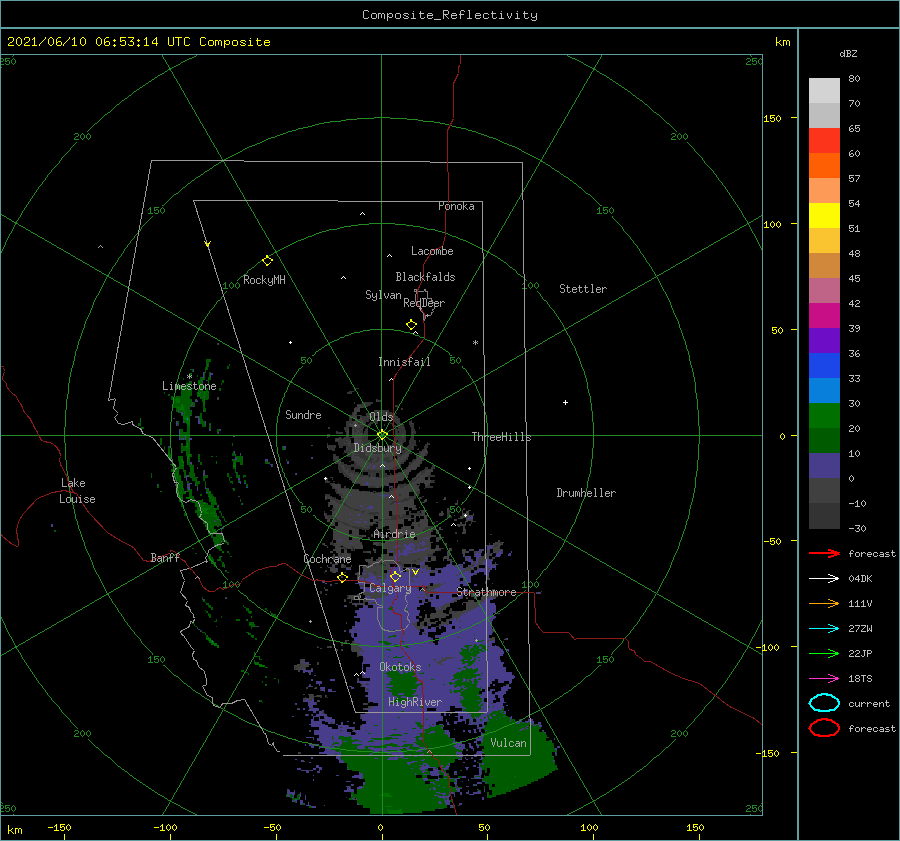The image size is (900, 841).
Task: Click the white asterisk above Limestone label
Action: coord(189,377)
